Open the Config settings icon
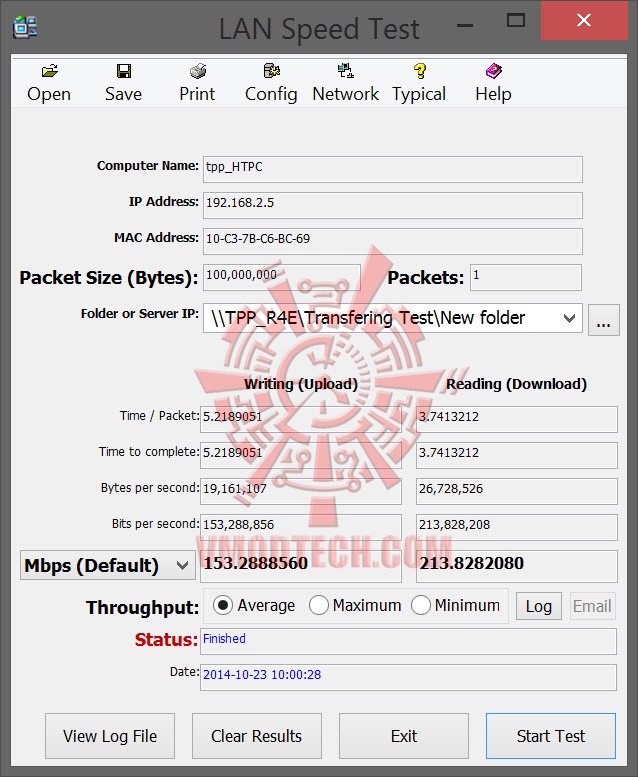638x777 pixels. pyautogui.click(x=271, y=71)
